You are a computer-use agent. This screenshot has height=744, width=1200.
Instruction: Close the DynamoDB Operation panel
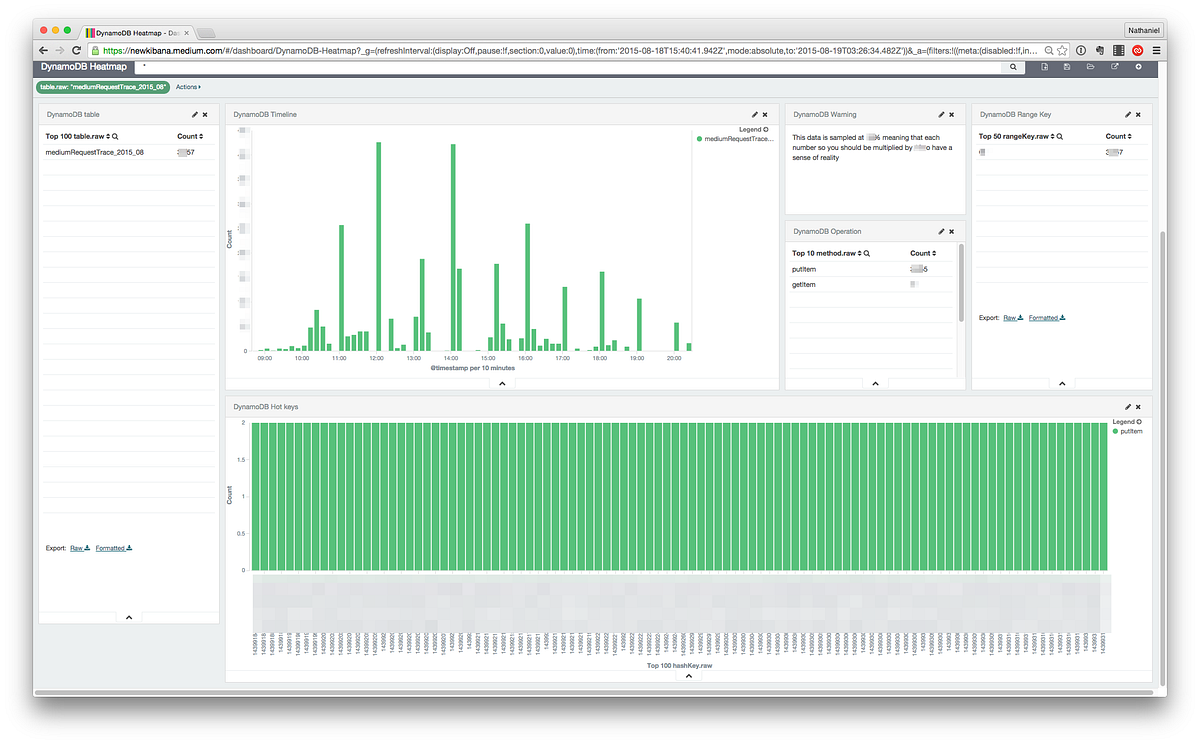point(952,232)
